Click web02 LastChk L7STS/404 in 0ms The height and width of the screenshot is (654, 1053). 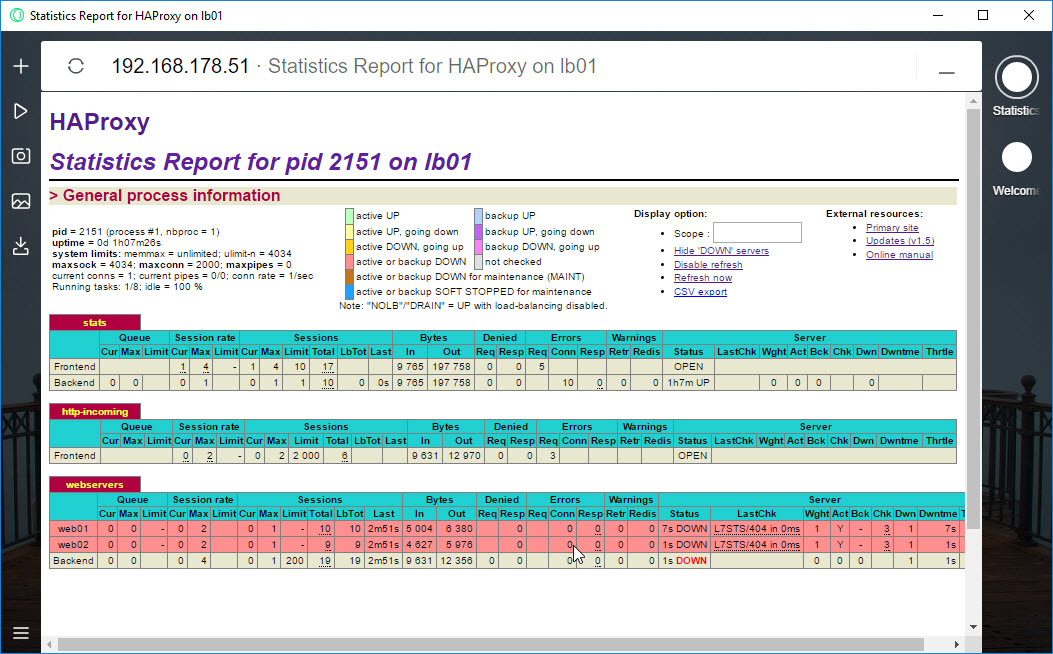coord(756,545)
